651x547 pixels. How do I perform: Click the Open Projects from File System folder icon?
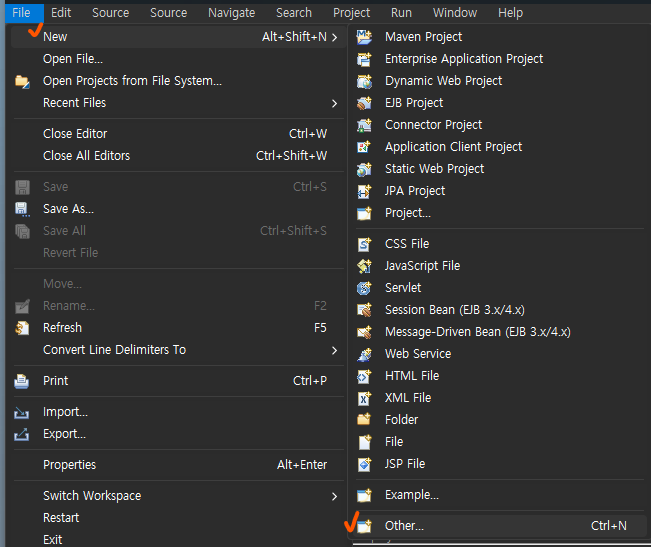click(22, 81)
